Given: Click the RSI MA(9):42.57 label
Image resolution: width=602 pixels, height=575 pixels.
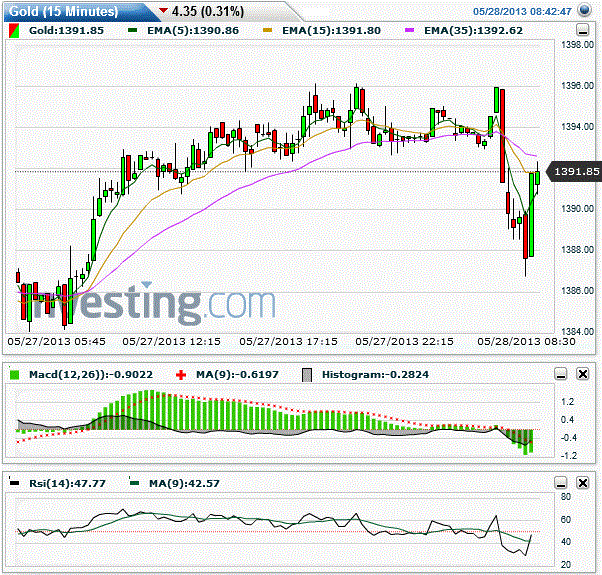Looking at the screenshot, I should pos(184,483).
